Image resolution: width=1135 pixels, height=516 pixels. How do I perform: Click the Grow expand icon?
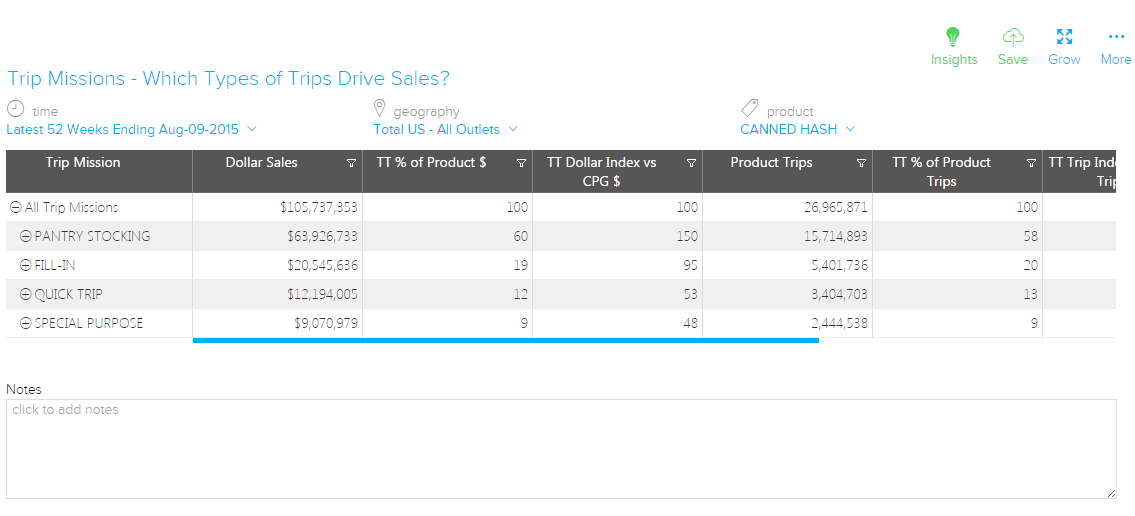click(1064, 37)
